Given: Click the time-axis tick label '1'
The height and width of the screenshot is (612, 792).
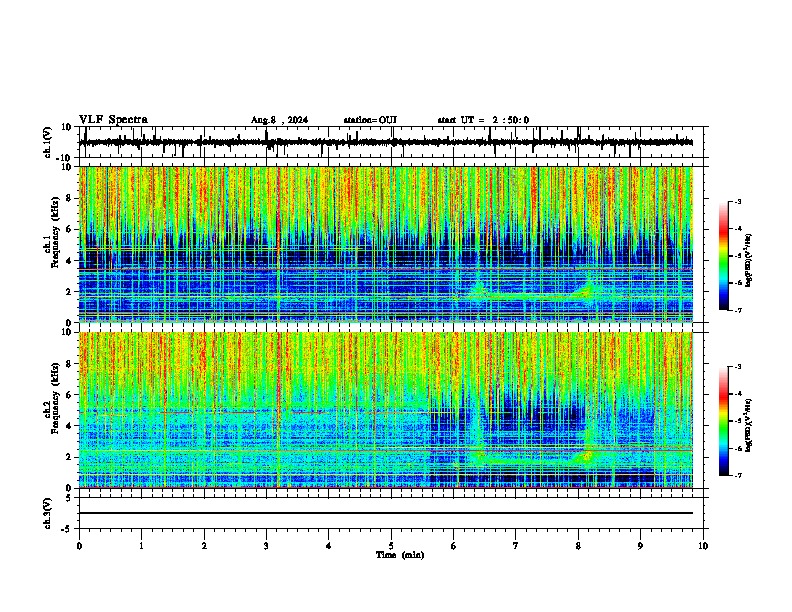Looking at the screenshot, I should pyautogui.click(x=141, y=546).
